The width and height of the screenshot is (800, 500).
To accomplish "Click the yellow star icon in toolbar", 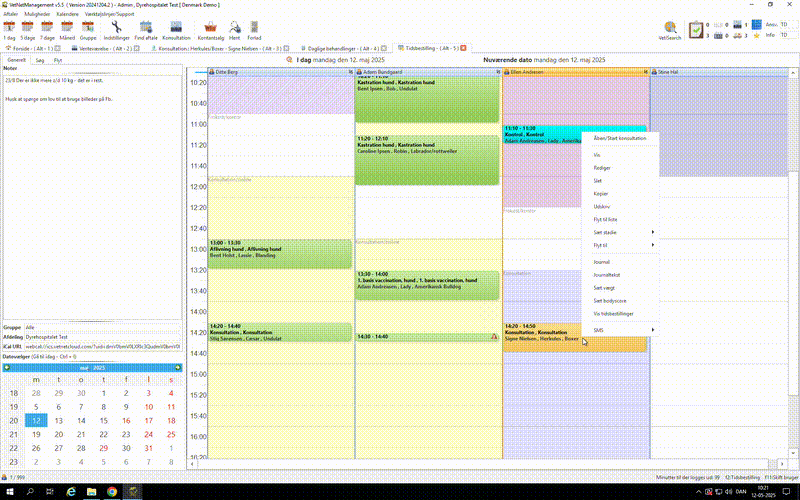I will (x=757, y=36).
